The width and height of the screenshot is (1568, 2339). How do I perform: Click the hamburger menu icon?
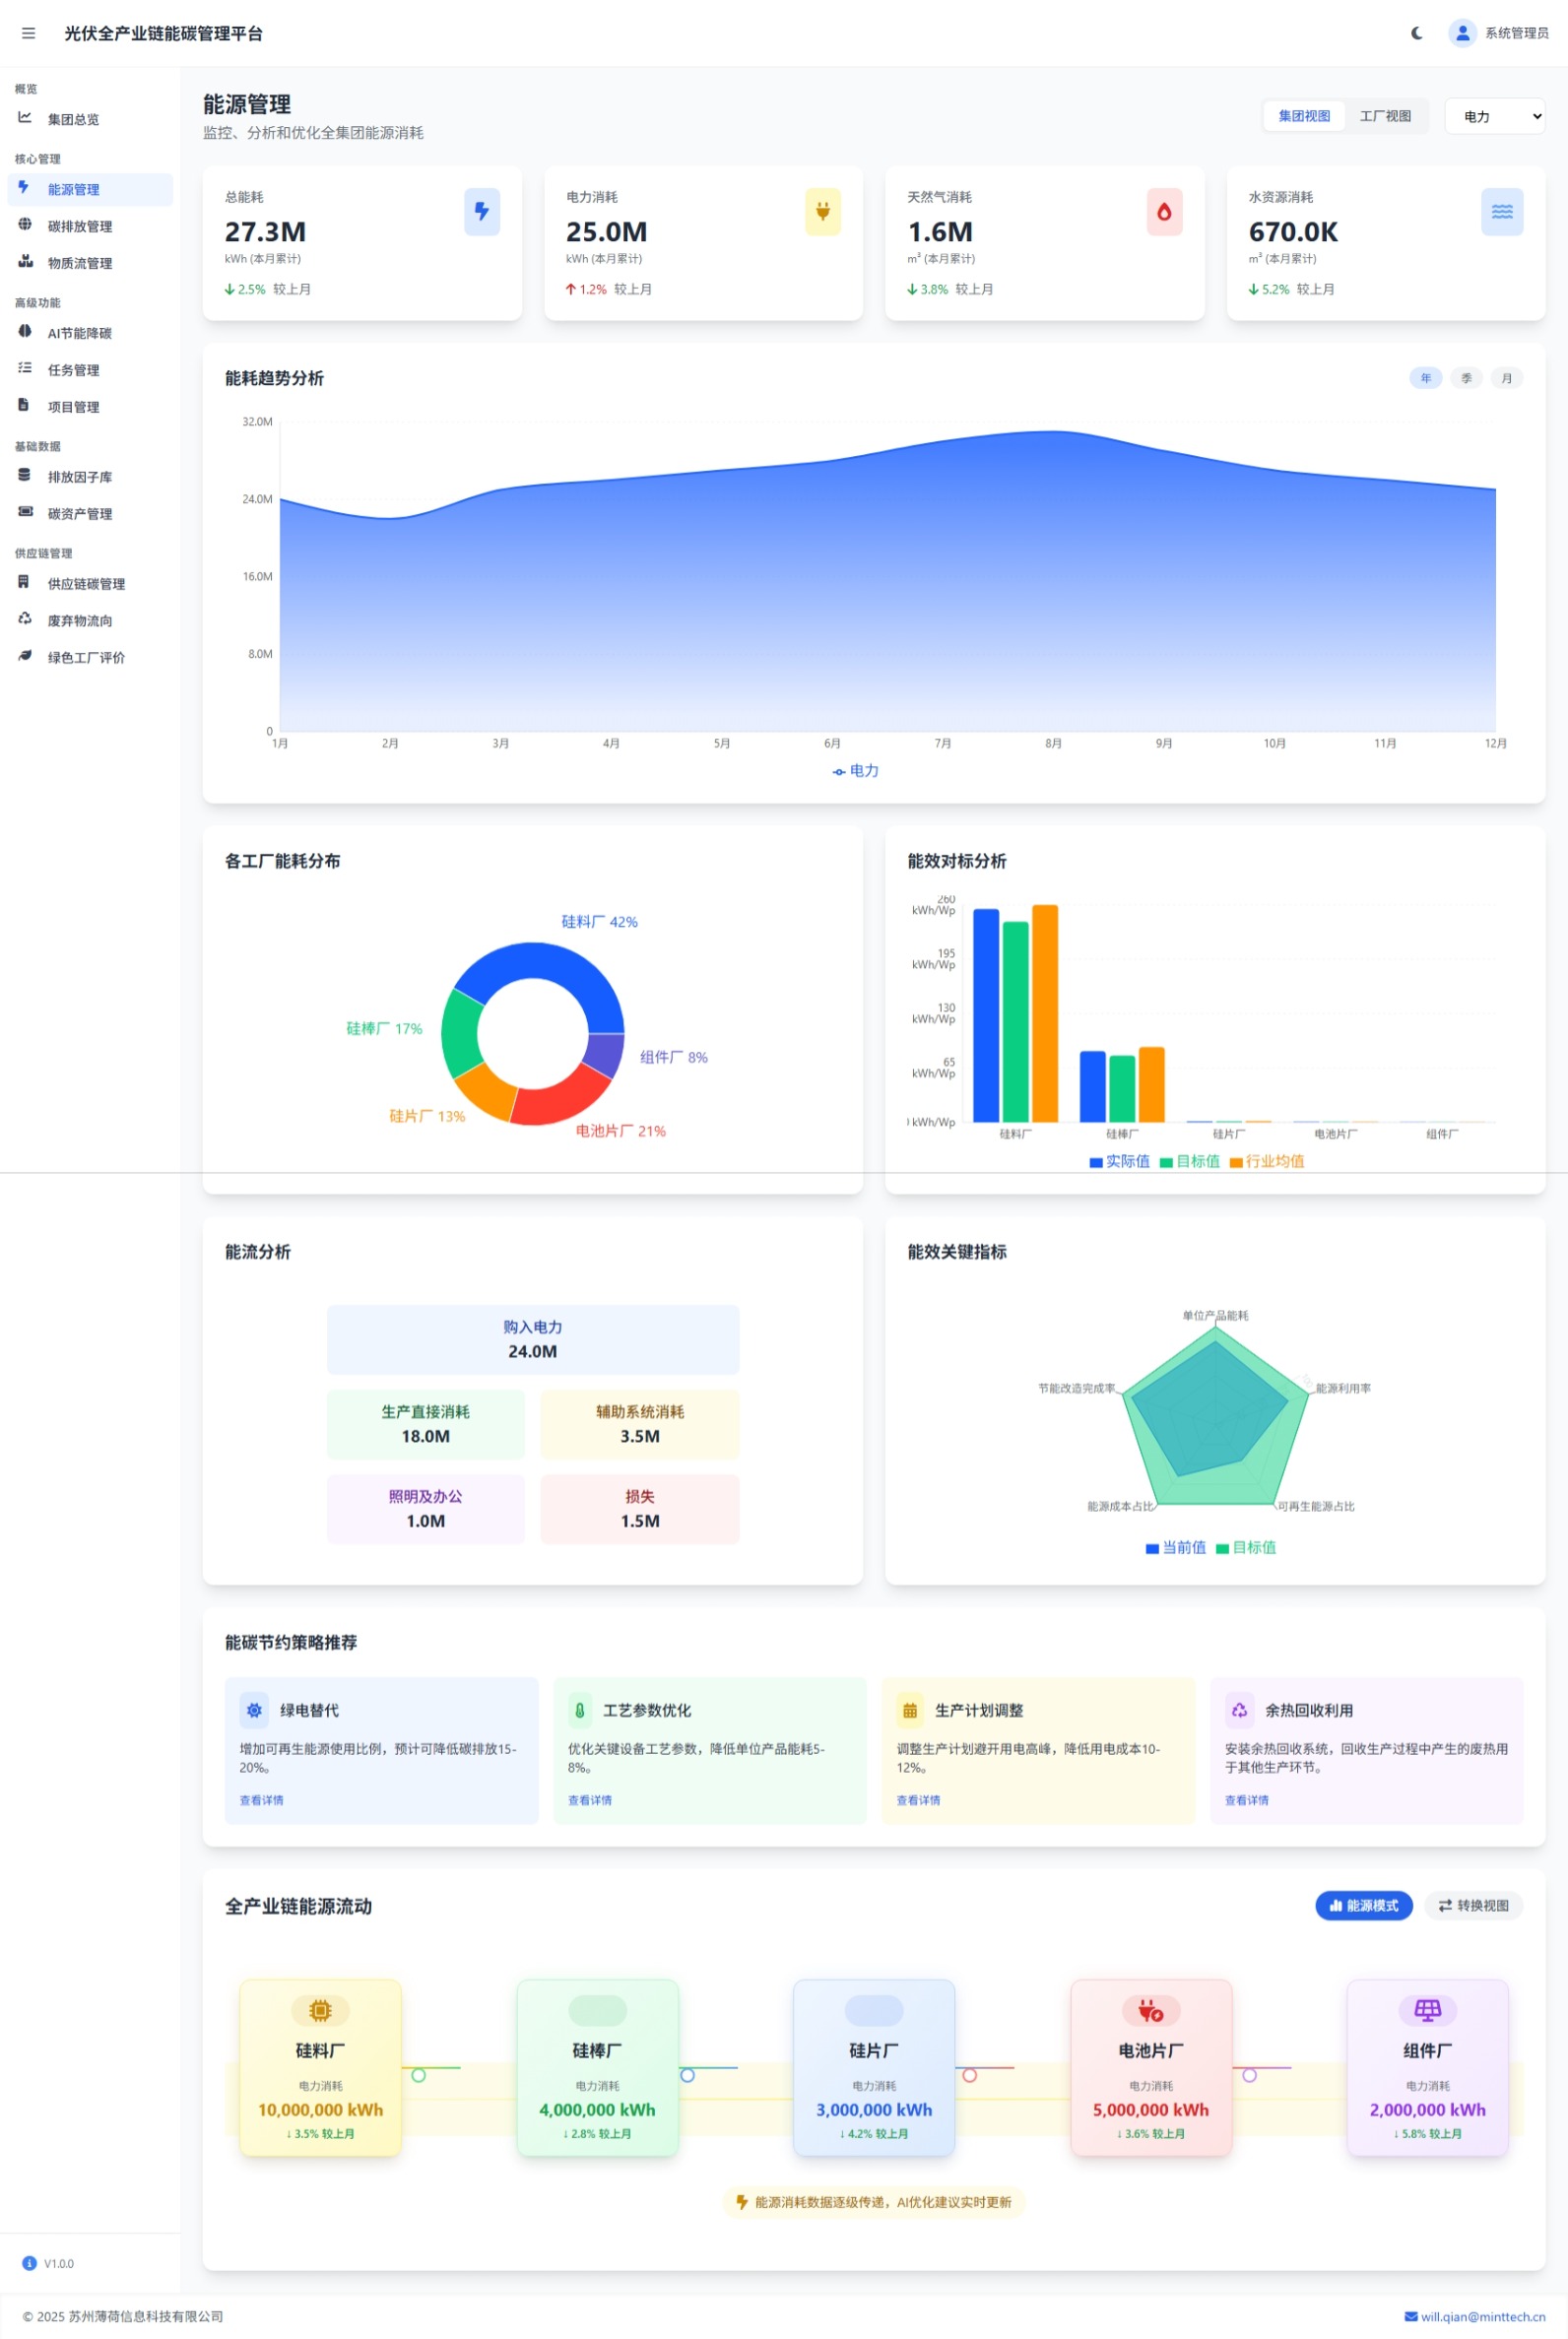pyautogui.click(x=28, y=33)
